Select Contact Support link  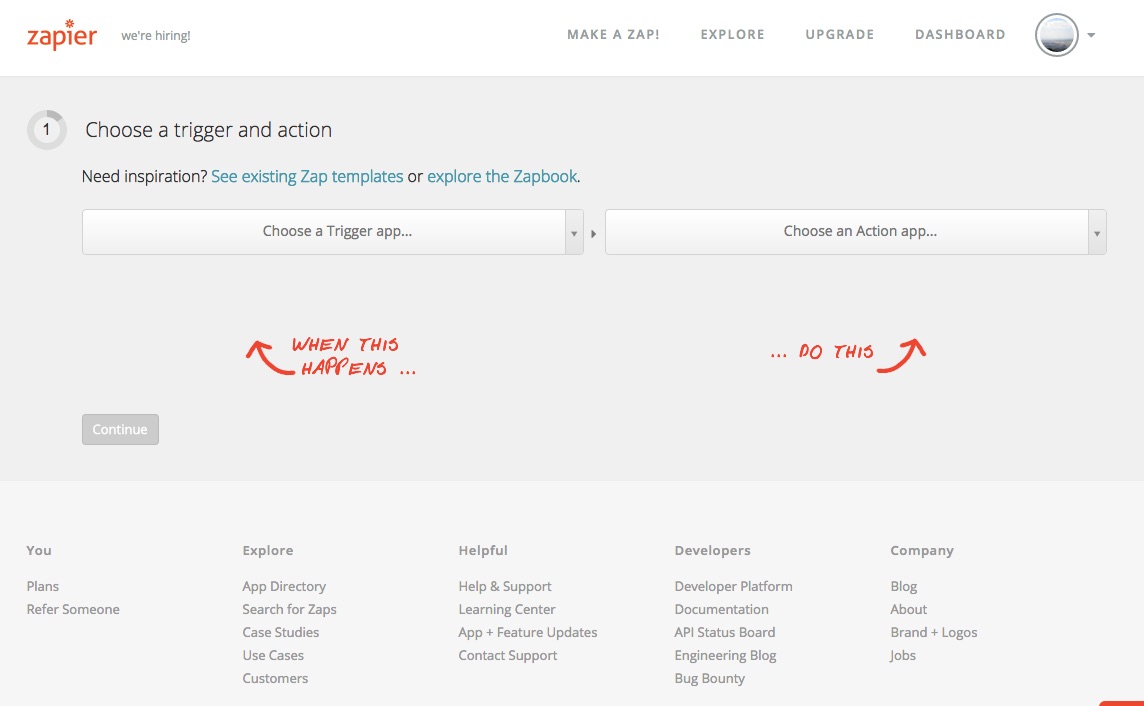pyautogui.click(x=507, y=655)
